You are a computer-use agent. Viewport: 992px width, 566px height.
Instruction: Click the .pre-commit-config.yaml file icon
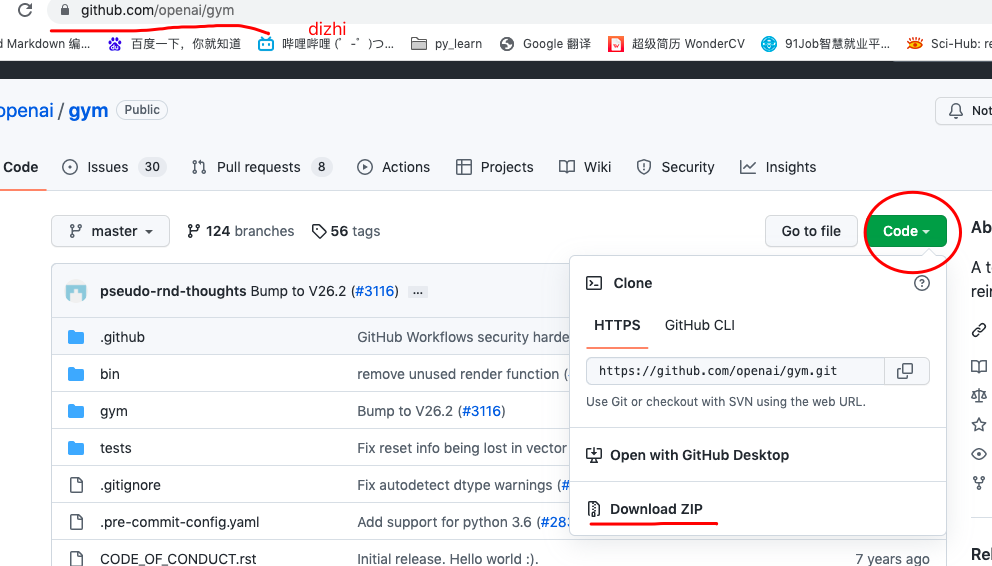click(76, 522)
